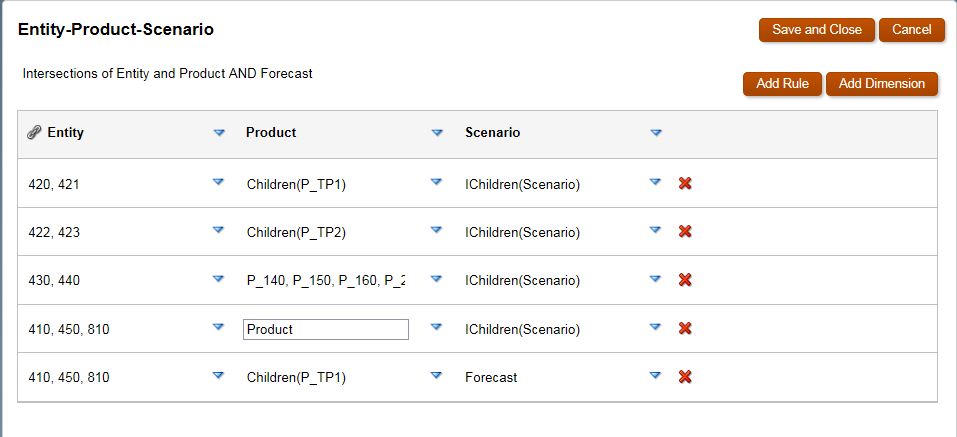Image resolution: width=957 pixels, height=437 pixels.
Task: Click the link icon beside Entity header
Action: click(34, 132)
